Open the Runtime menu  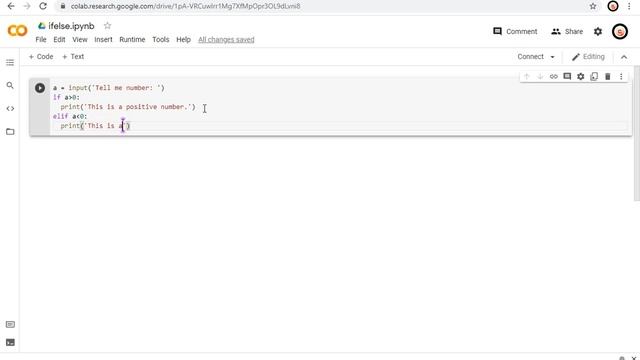(132, 40)
